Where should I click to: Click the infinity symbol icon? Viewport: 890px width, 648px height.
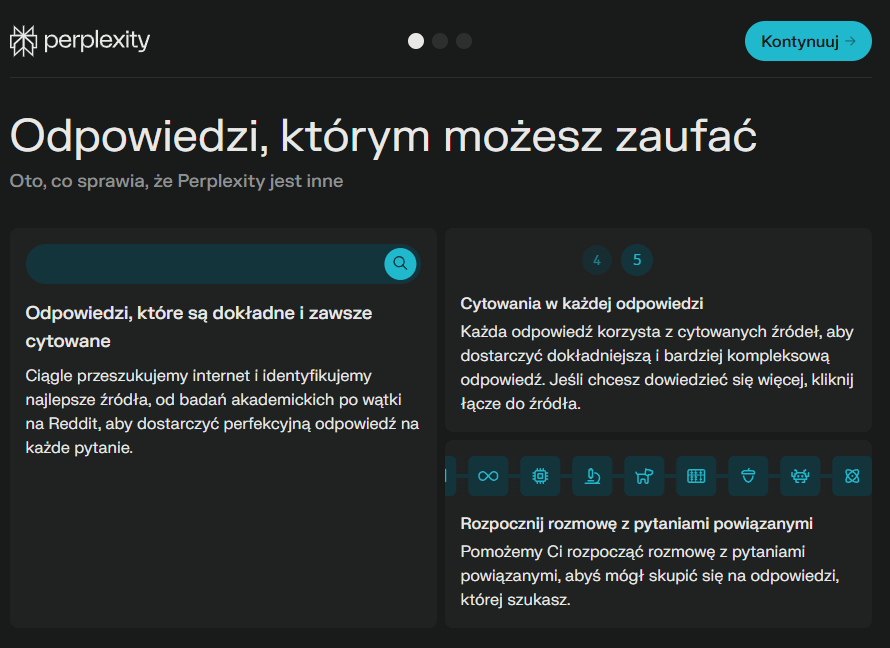(x=488, y=476)
